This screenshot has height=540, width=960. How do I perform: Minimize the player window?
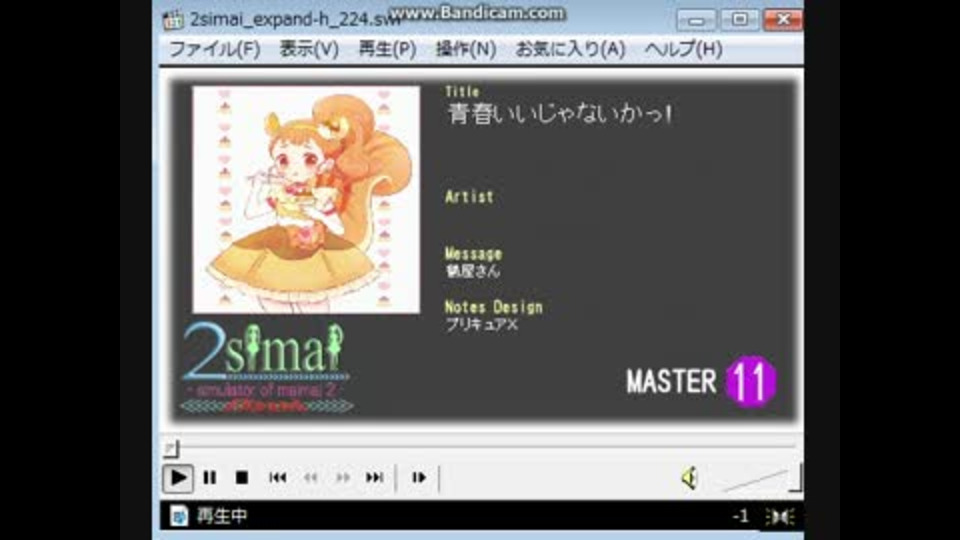coord(696,20)
